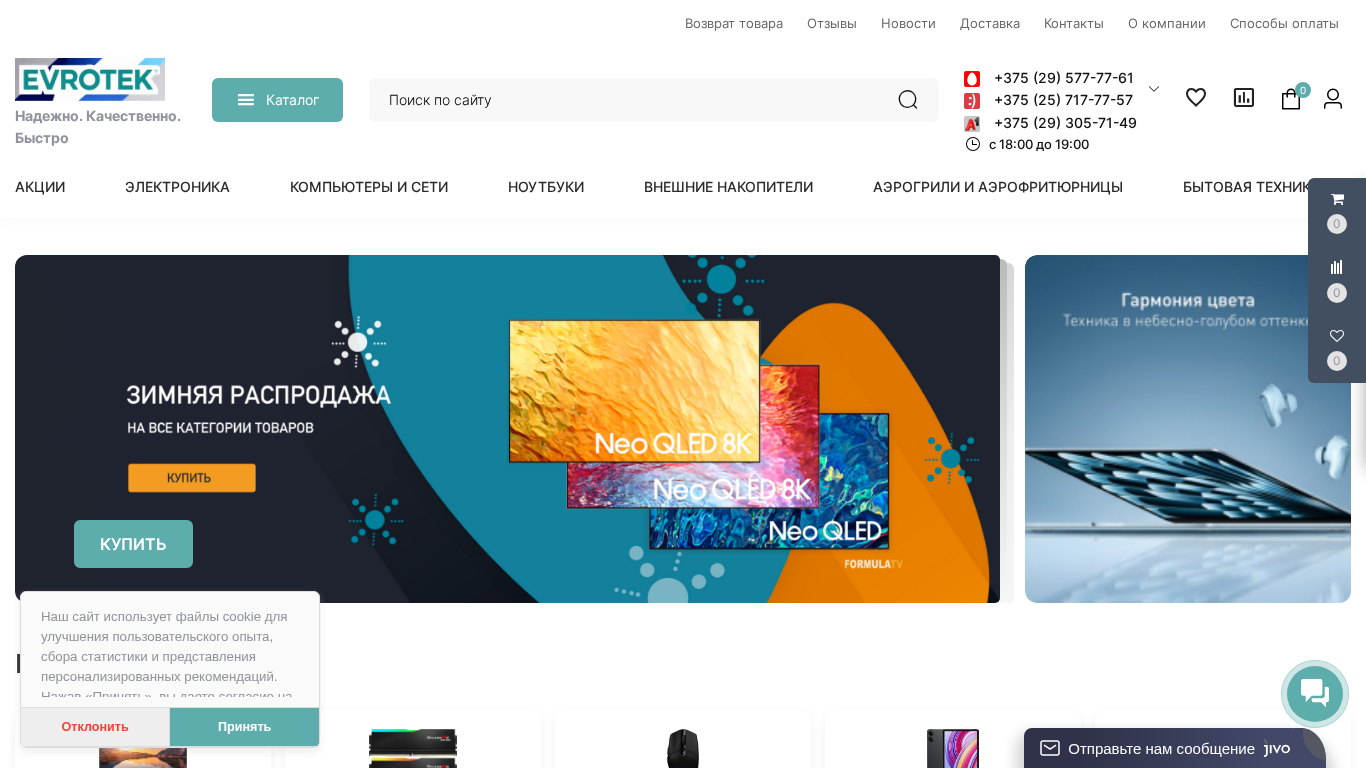Click the compare icon in side panel
Image resolution: width=1366 pixels, height=768 pixels.
point(1337,267)
